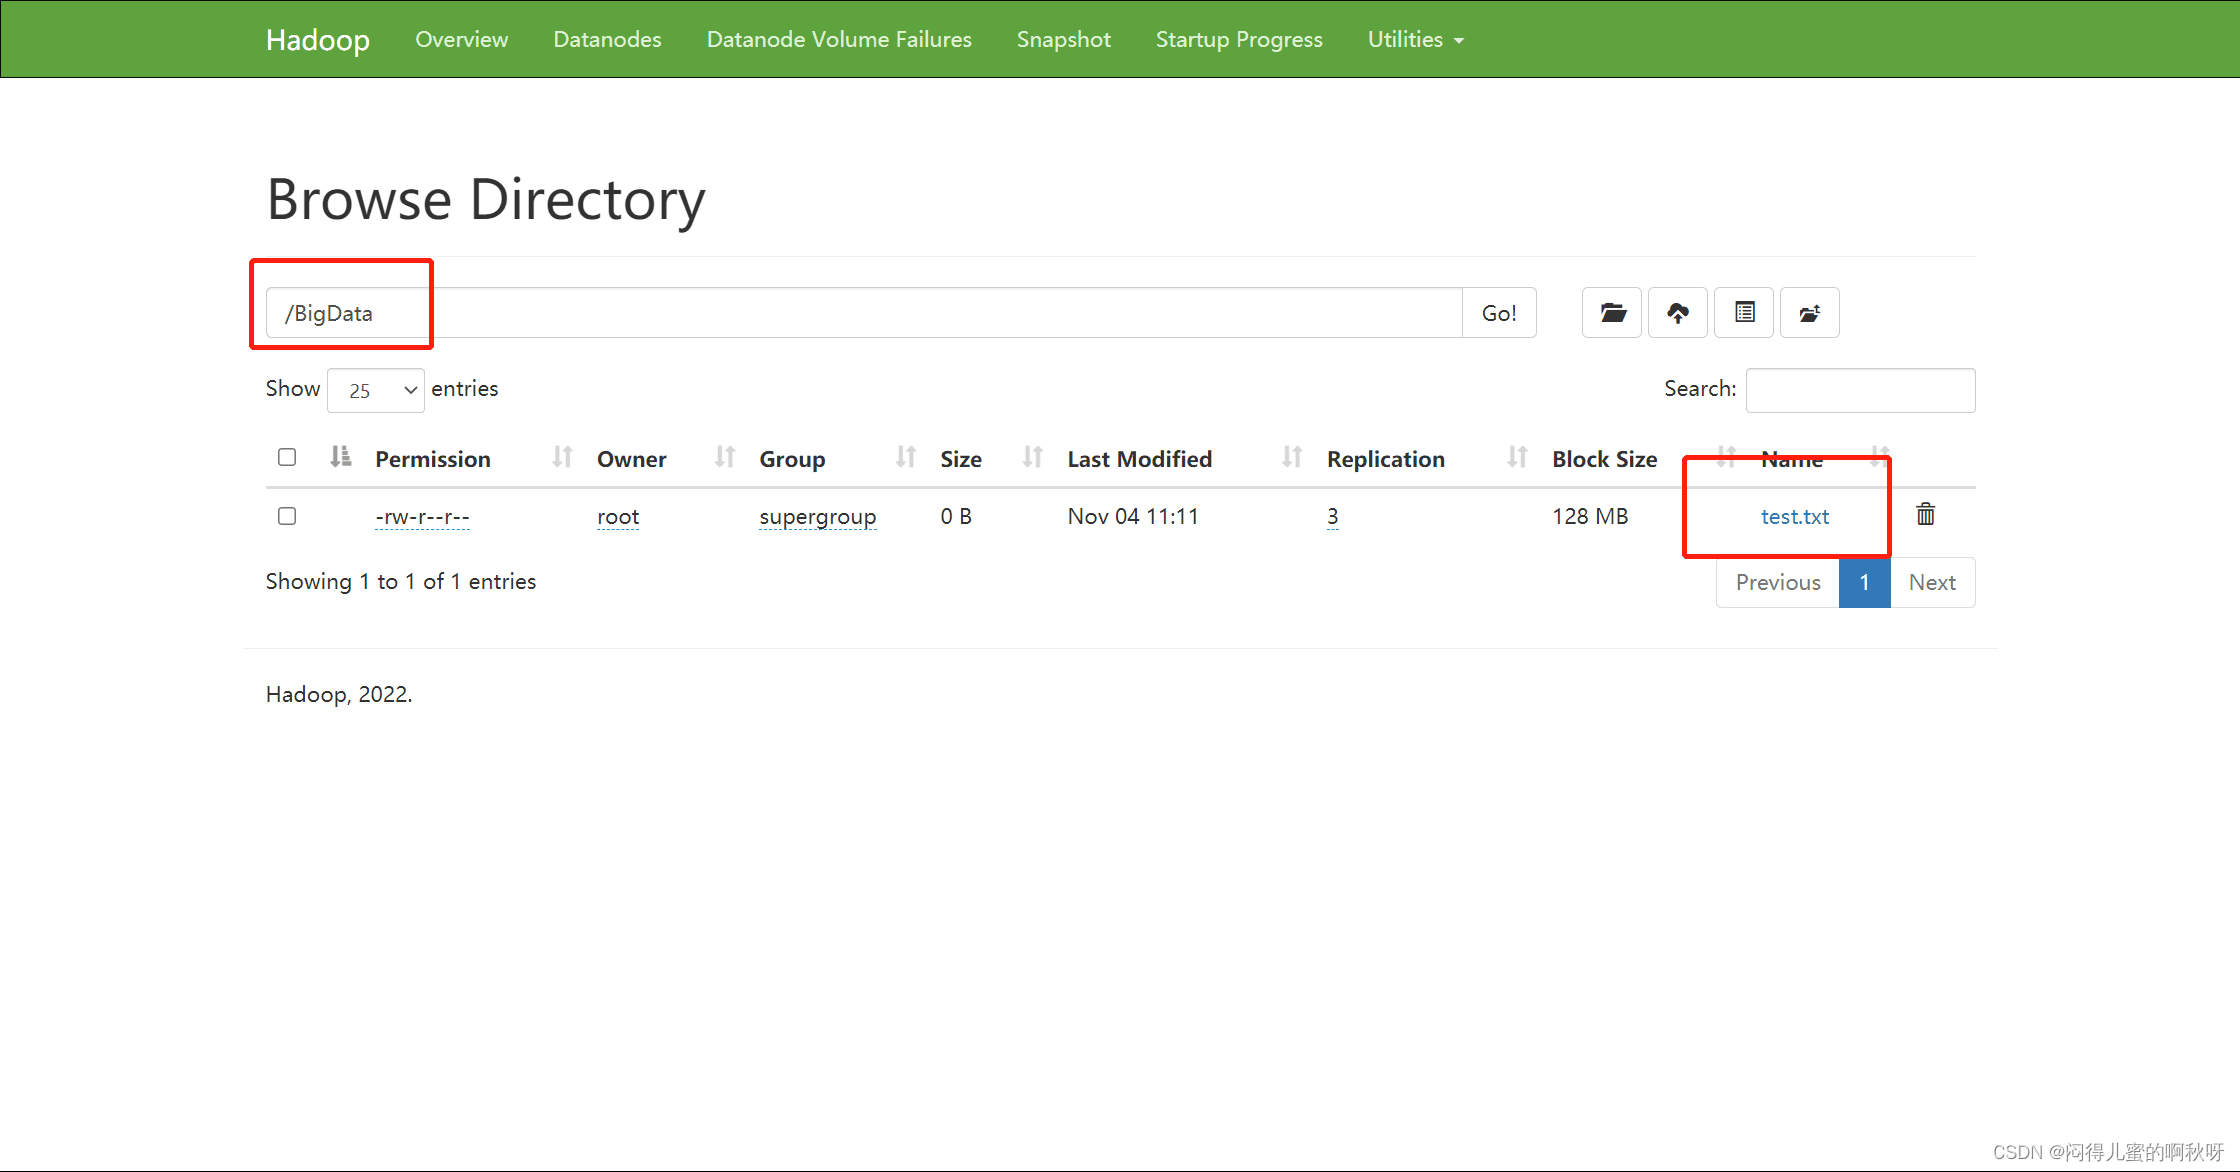The image size is (2240, 1172).
Task: Sort by Last Modified column sort icon
Action: click(1292, 458)
